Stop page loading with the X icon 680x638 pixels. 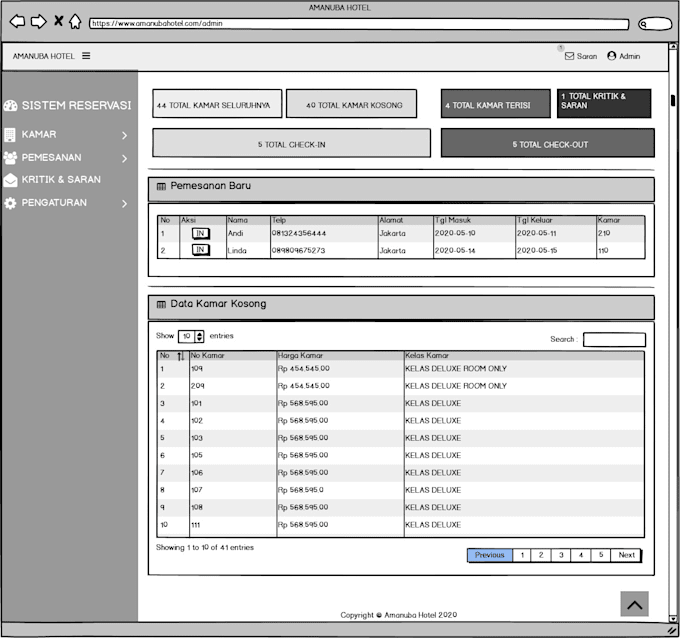(x=59, y=20)
